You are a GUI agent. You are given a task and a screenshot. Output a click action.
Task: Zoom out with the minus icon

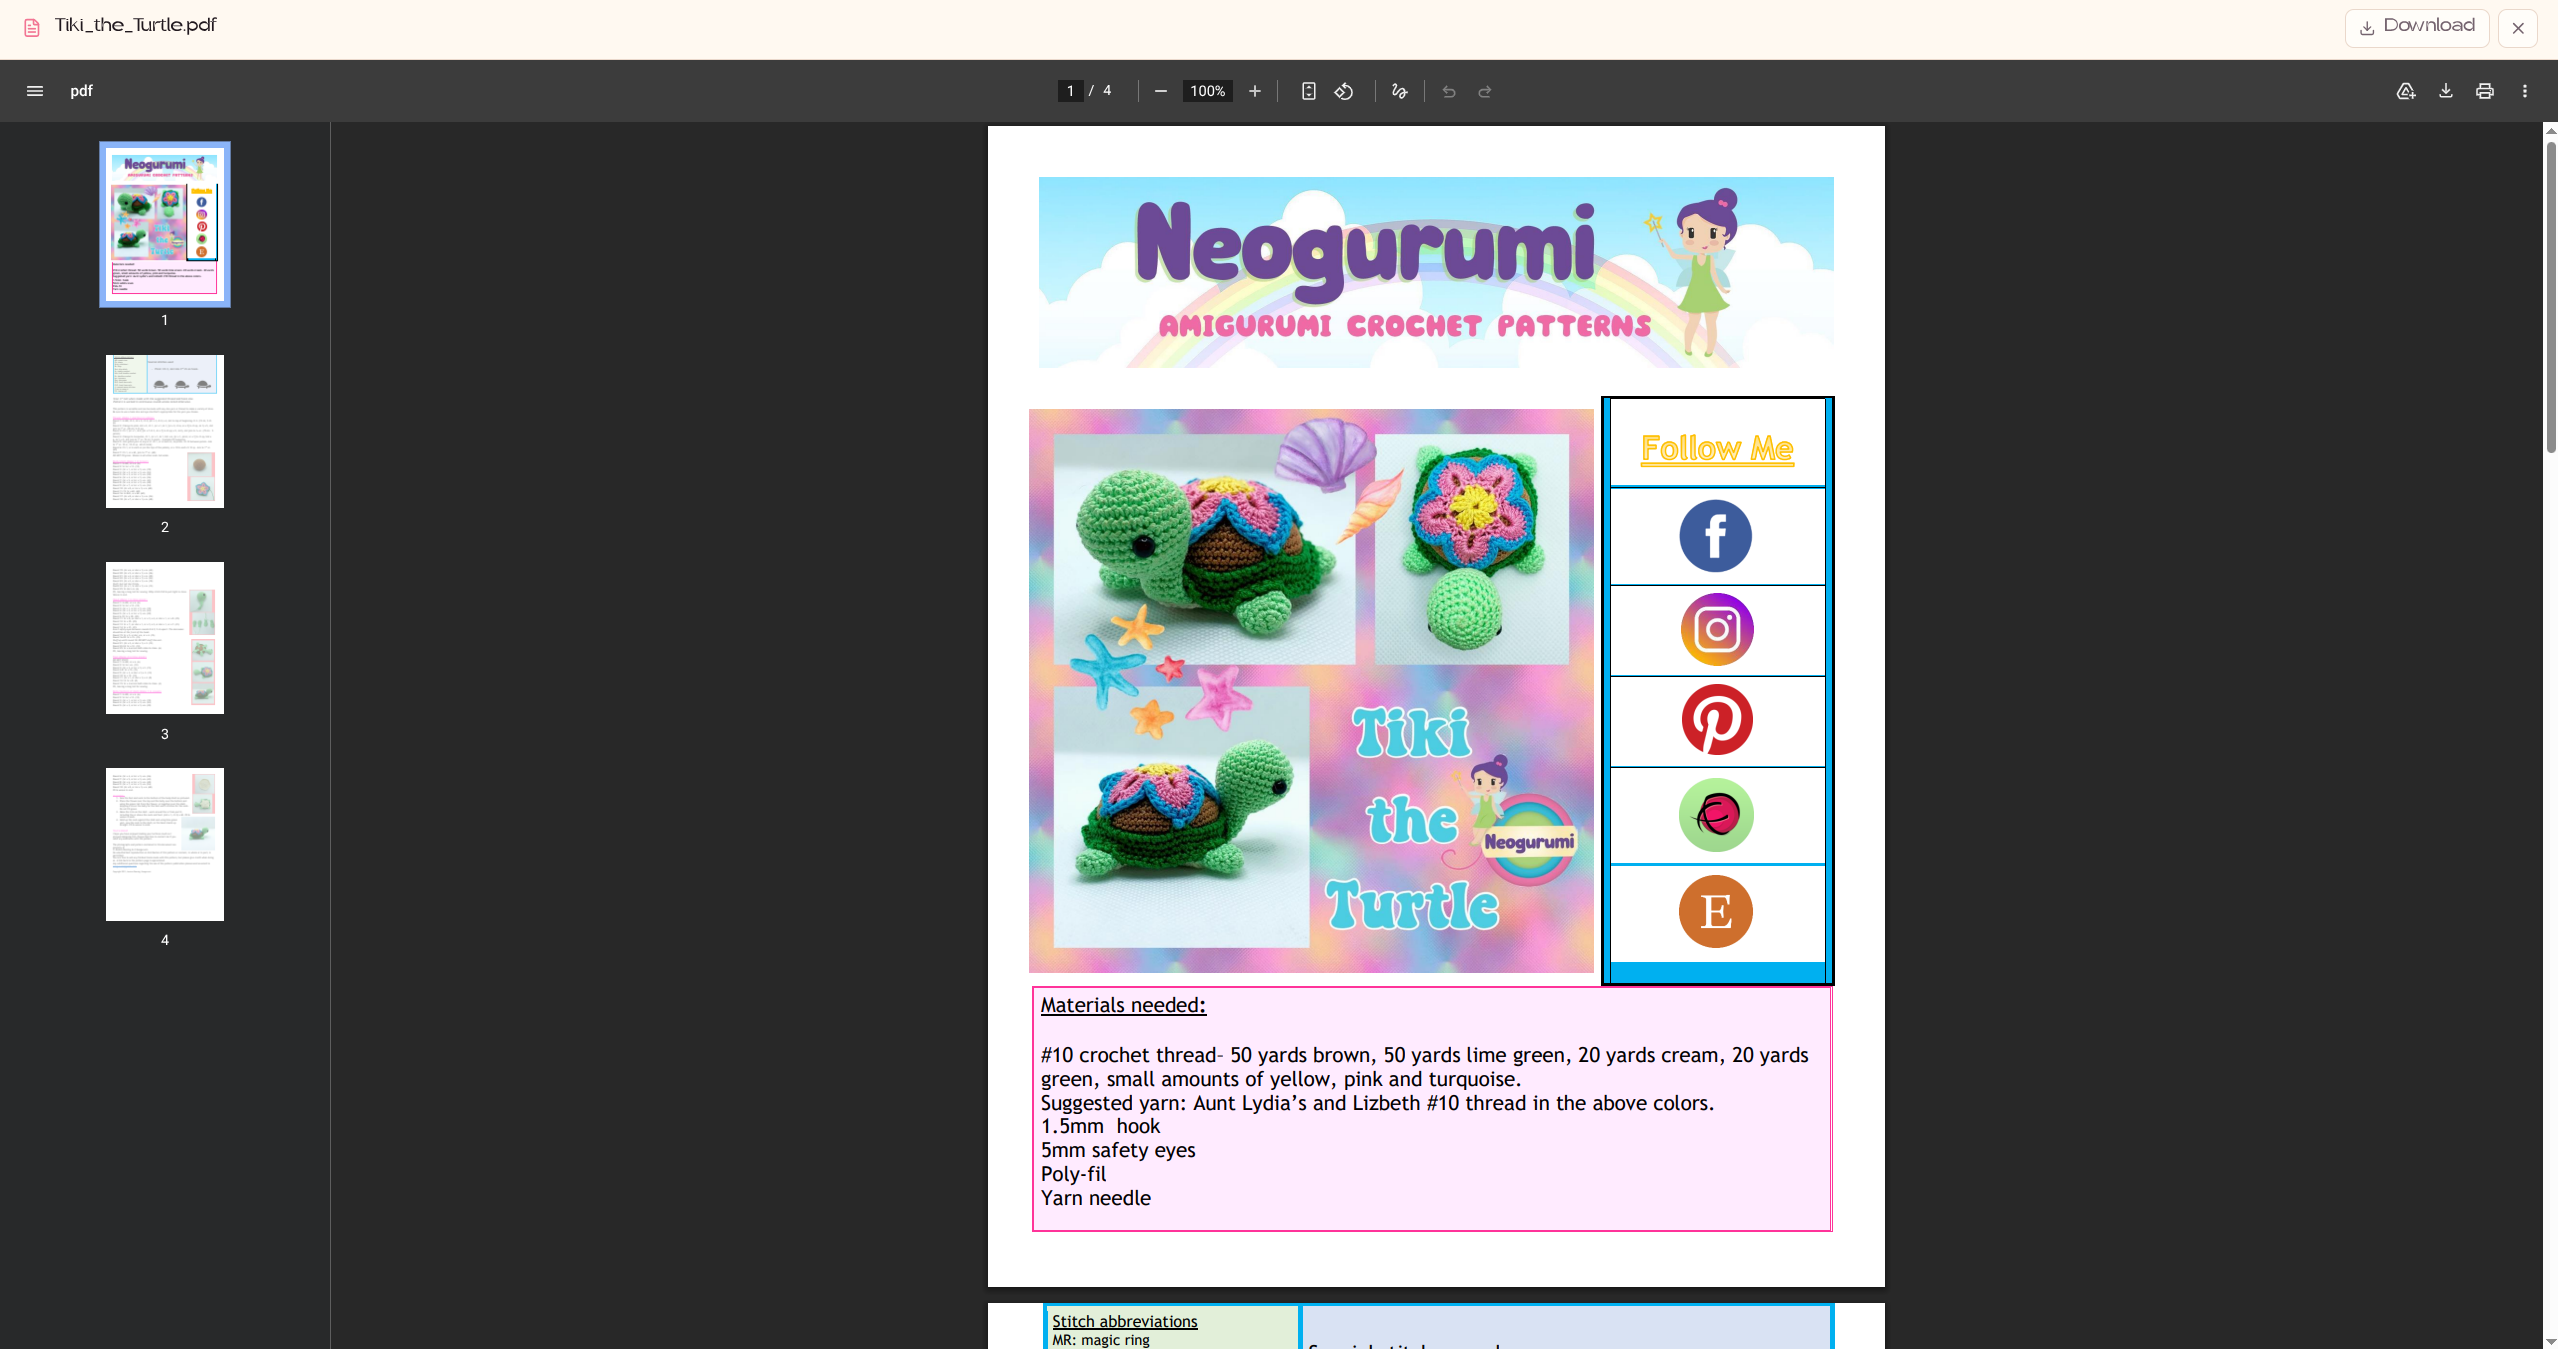(1160, 91)
